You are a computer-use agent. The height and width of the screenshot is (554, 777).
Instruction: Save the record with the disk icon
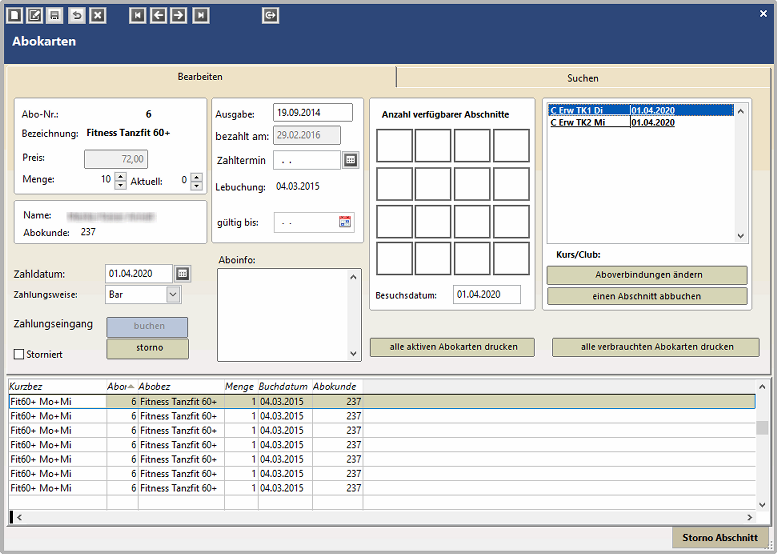(x=55, y=15)
